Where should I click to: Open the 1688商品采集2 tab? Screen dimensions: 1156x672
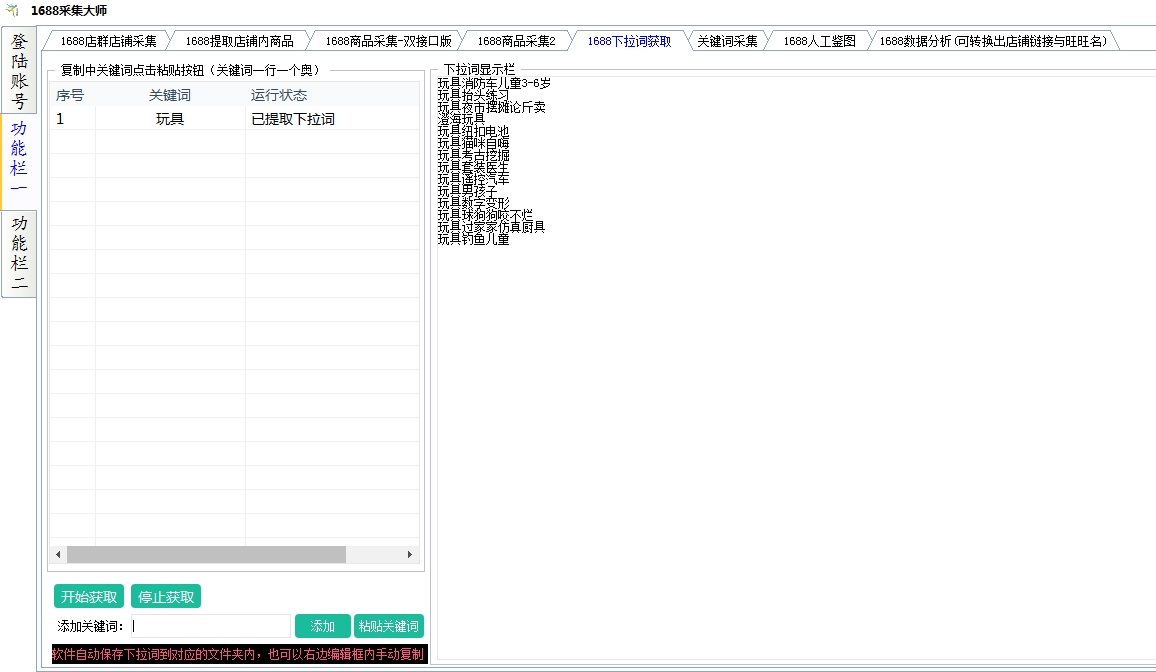pos(516,41)
